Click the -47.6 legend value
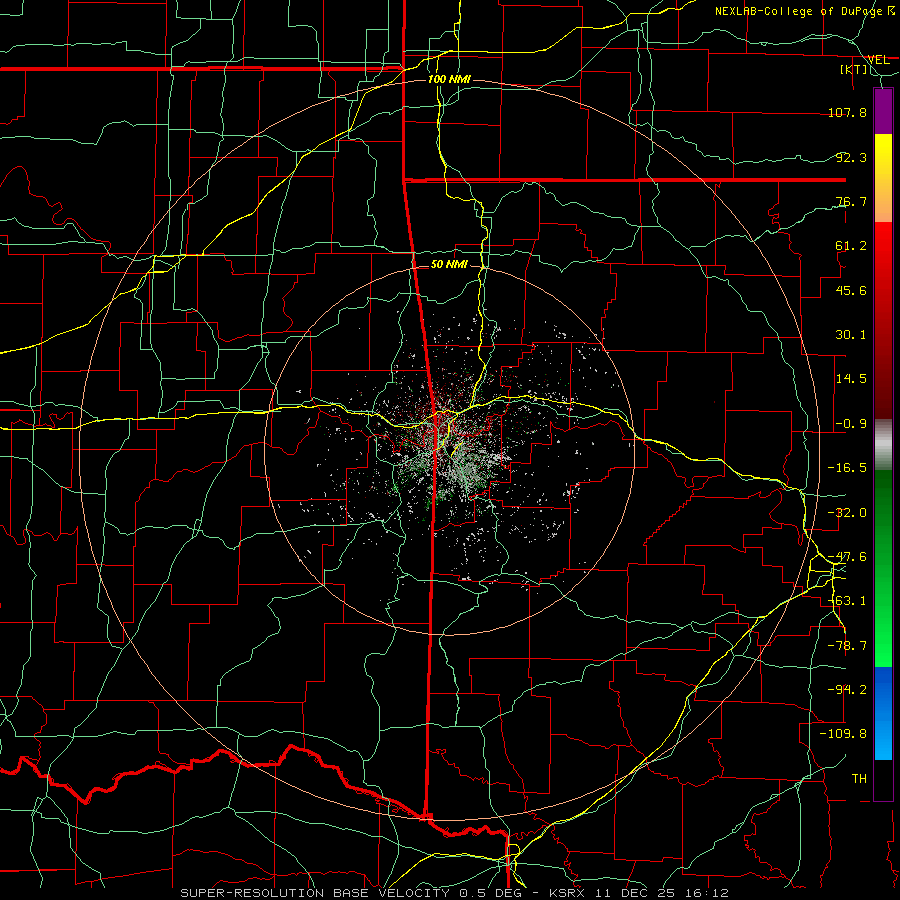 tap(847, 557)
